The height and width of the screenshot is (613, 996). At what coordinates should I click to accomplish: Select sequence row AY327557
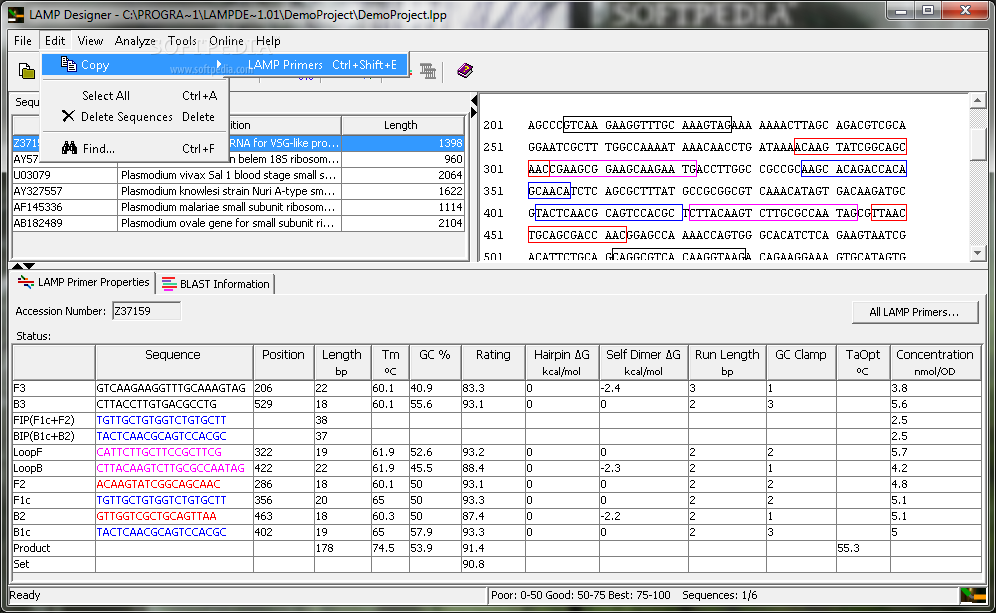[x=238, y=191]
